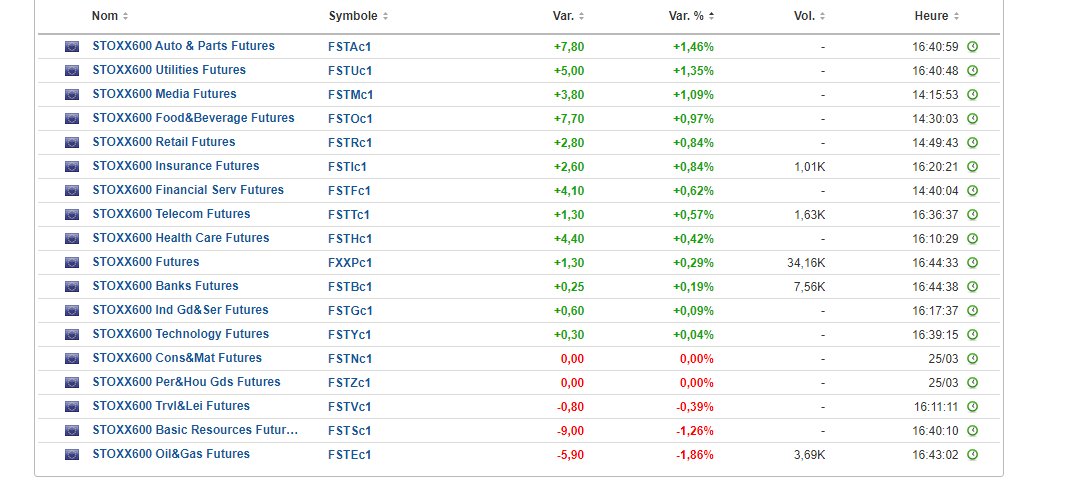
Task: Click the clock icon on Oil&Gas Futures row
Action: [x=972, y=455]
